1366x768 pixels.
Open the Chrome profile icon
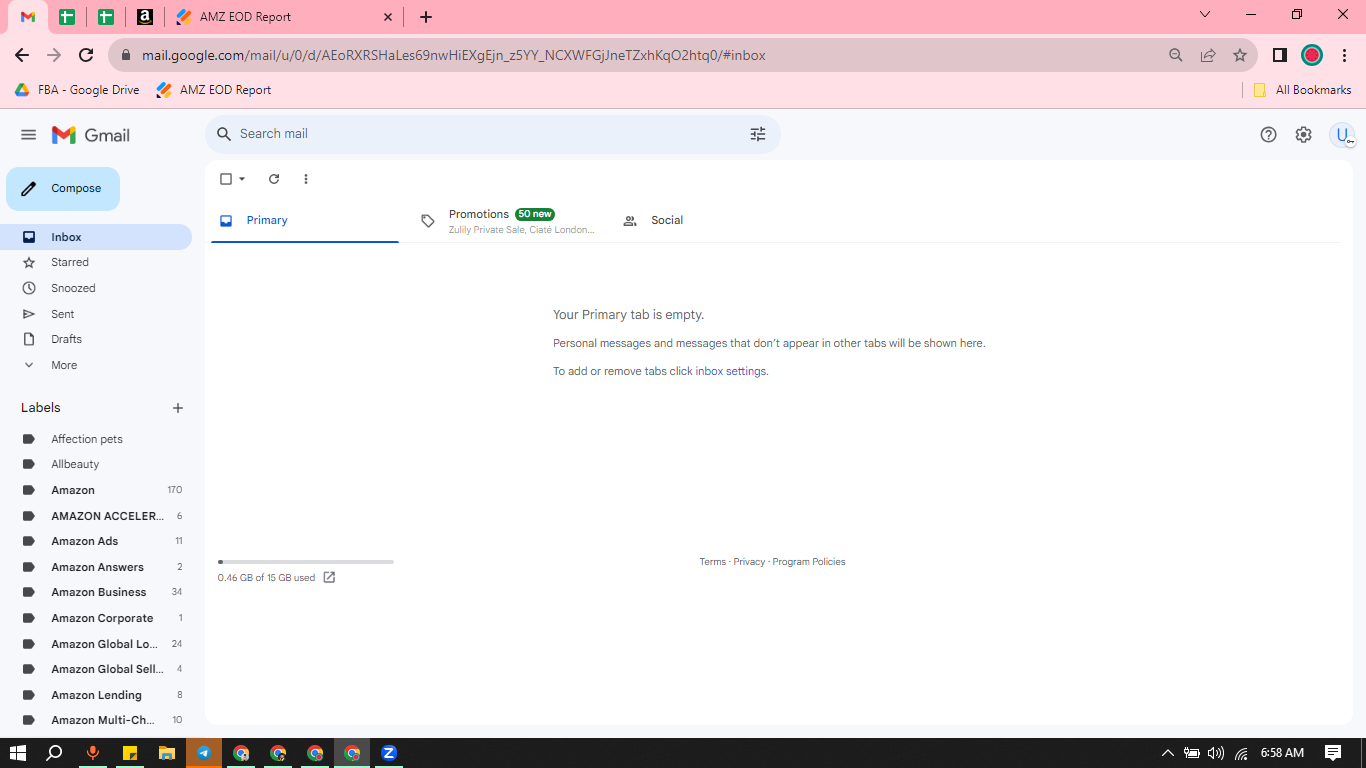pyautogui.click(x=1312, y=55)
